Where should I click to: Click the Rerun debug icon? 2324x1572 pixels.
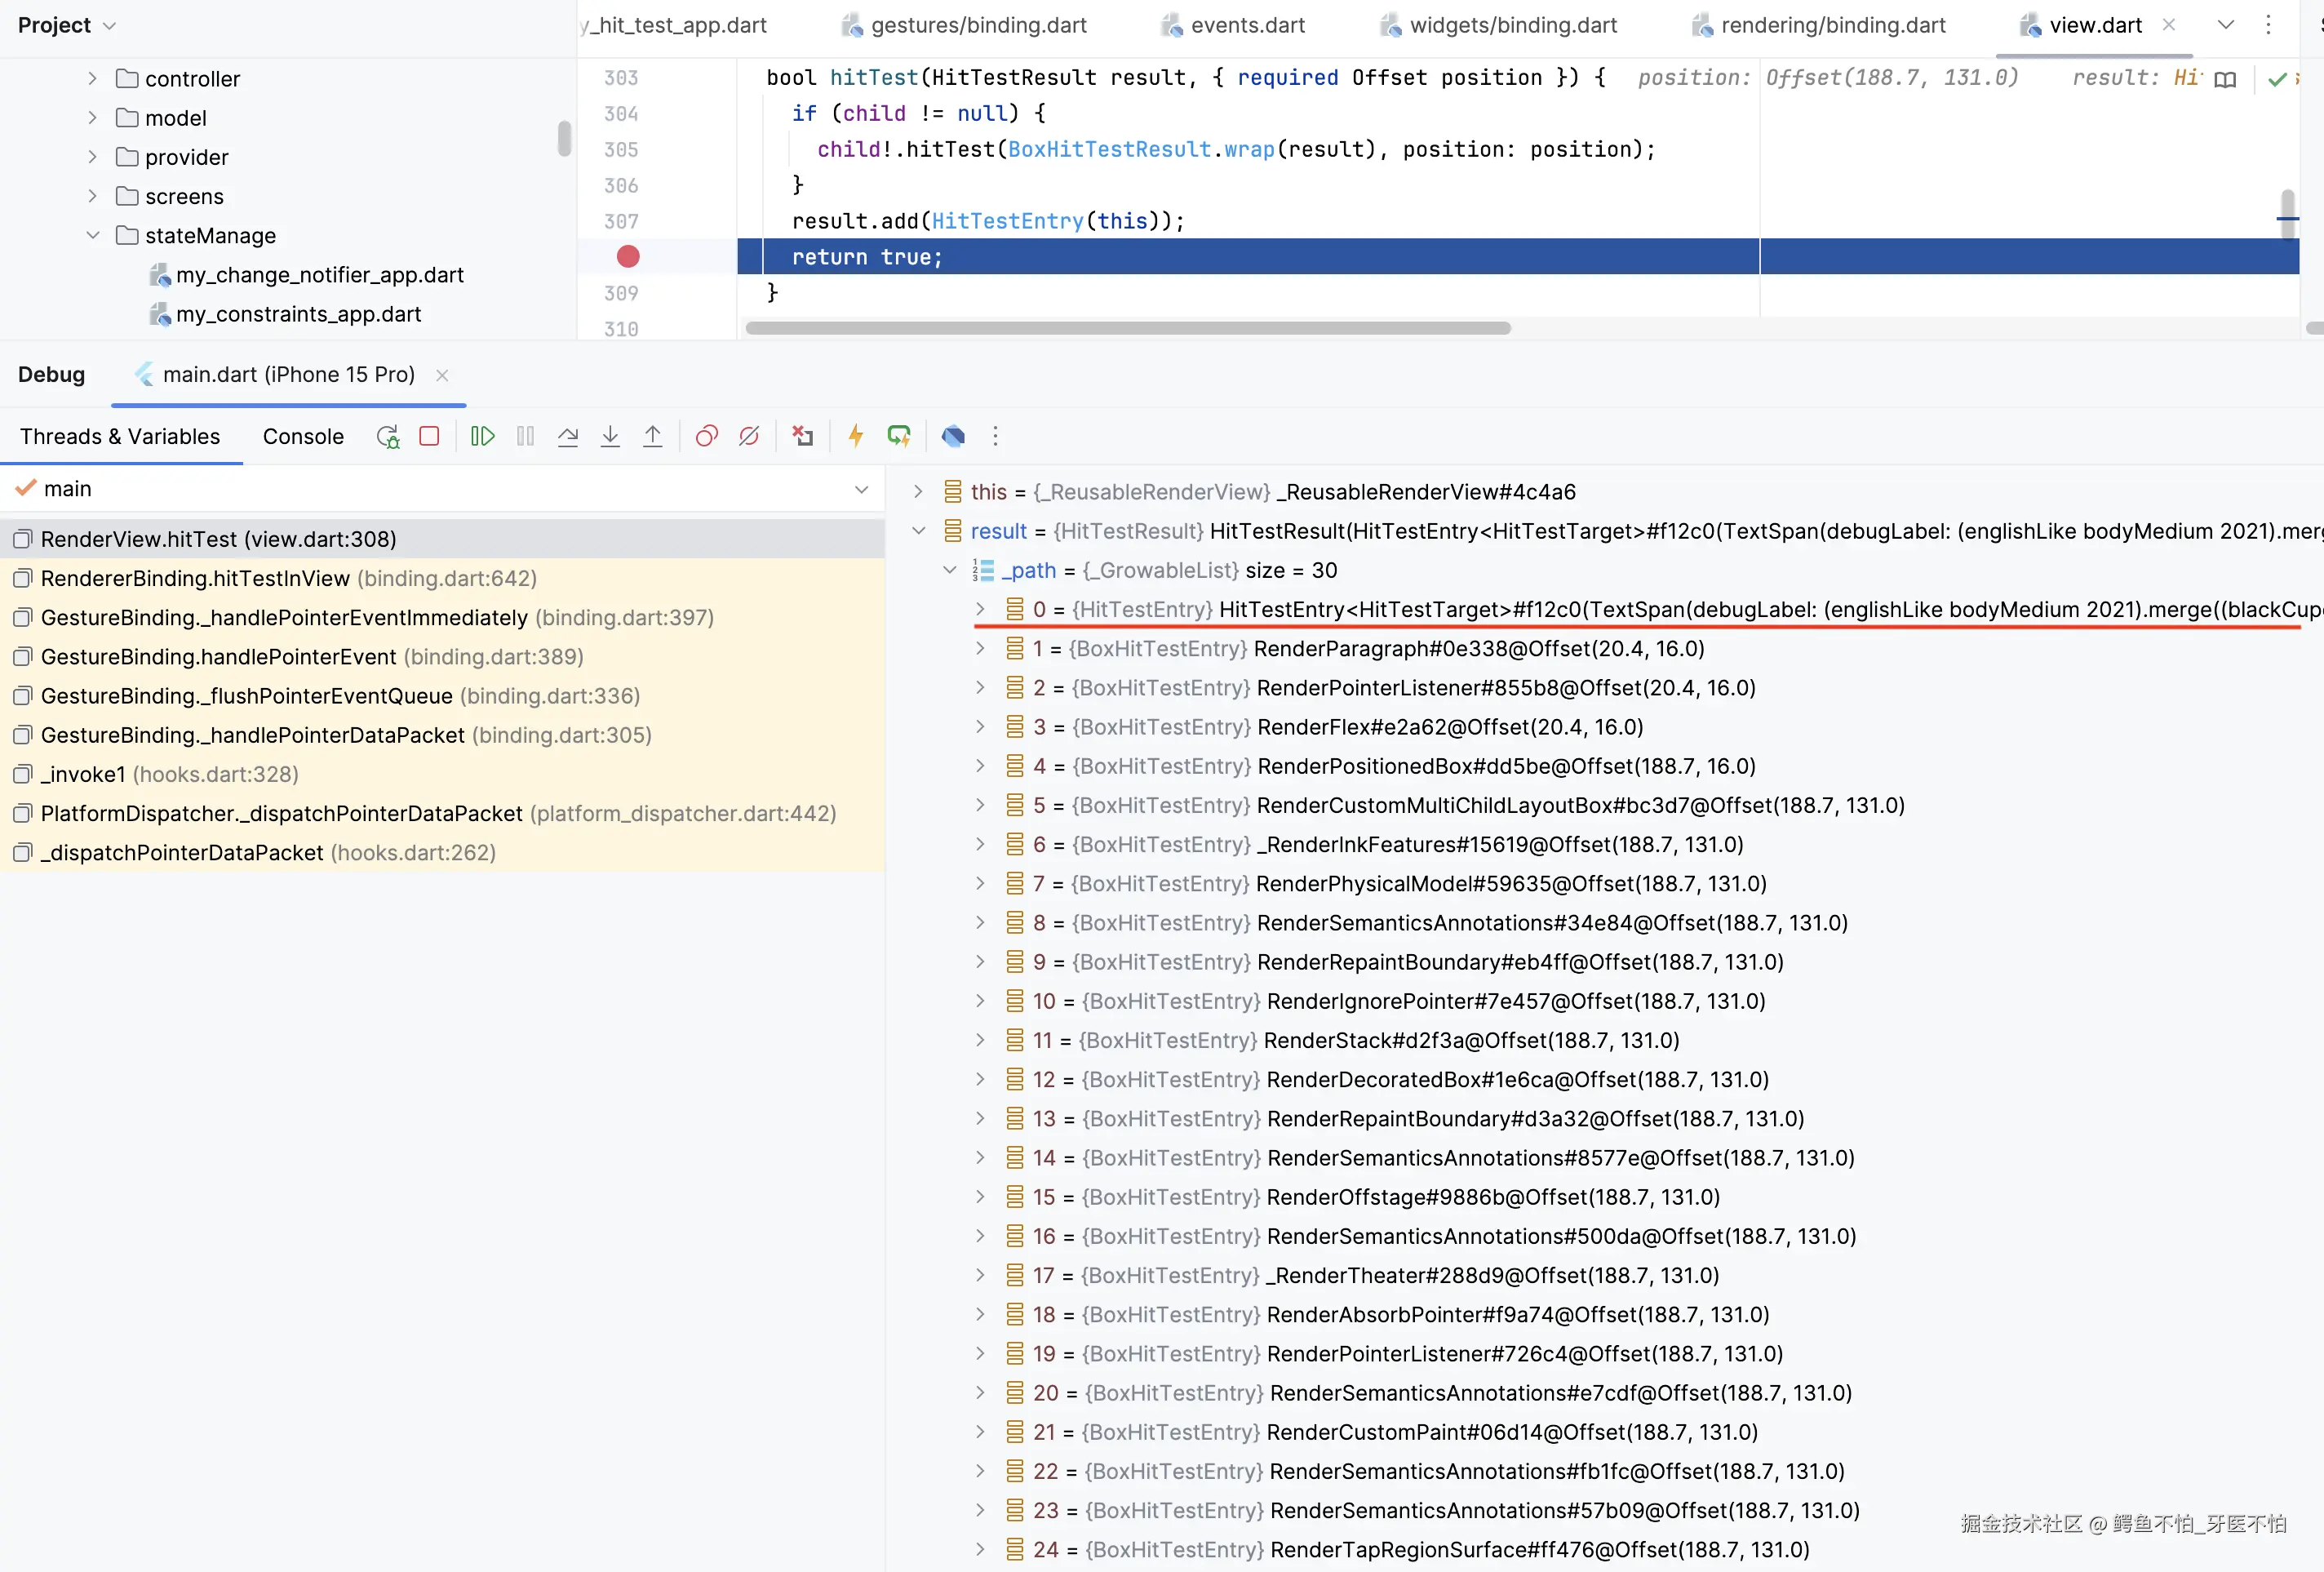(387, 437)
